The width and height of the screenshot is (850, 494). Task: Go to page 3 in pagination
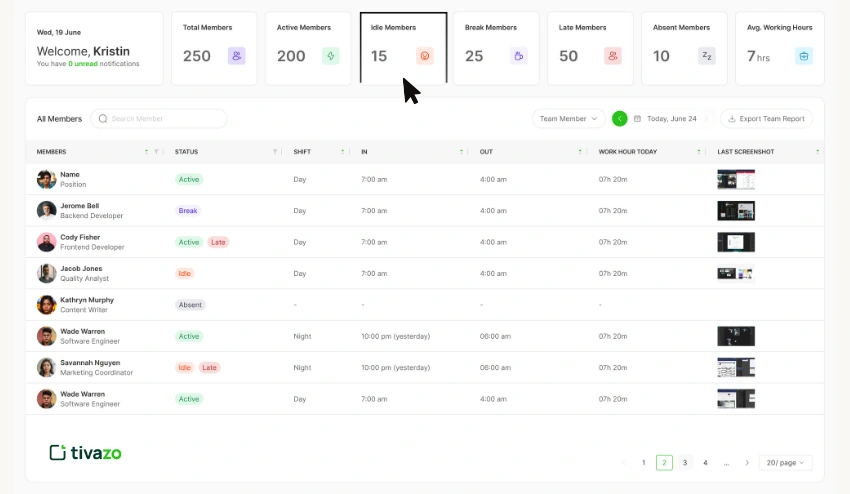(x=685, y=463)
